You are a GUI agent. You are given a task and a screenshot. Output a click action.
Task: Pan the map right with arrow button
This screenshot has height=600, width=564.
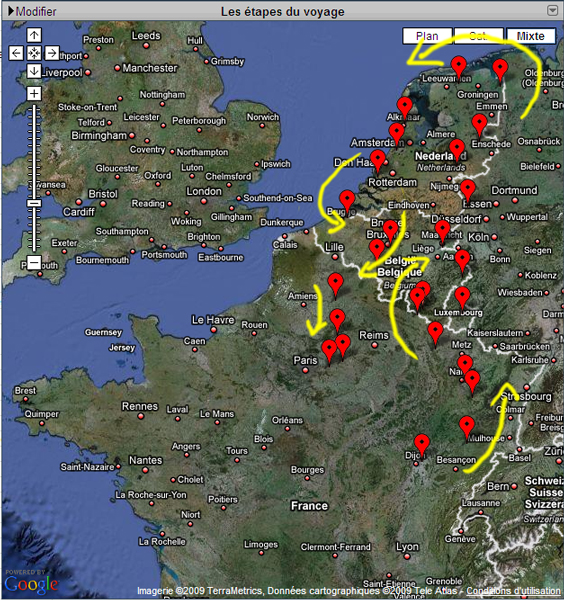[52, 53]
